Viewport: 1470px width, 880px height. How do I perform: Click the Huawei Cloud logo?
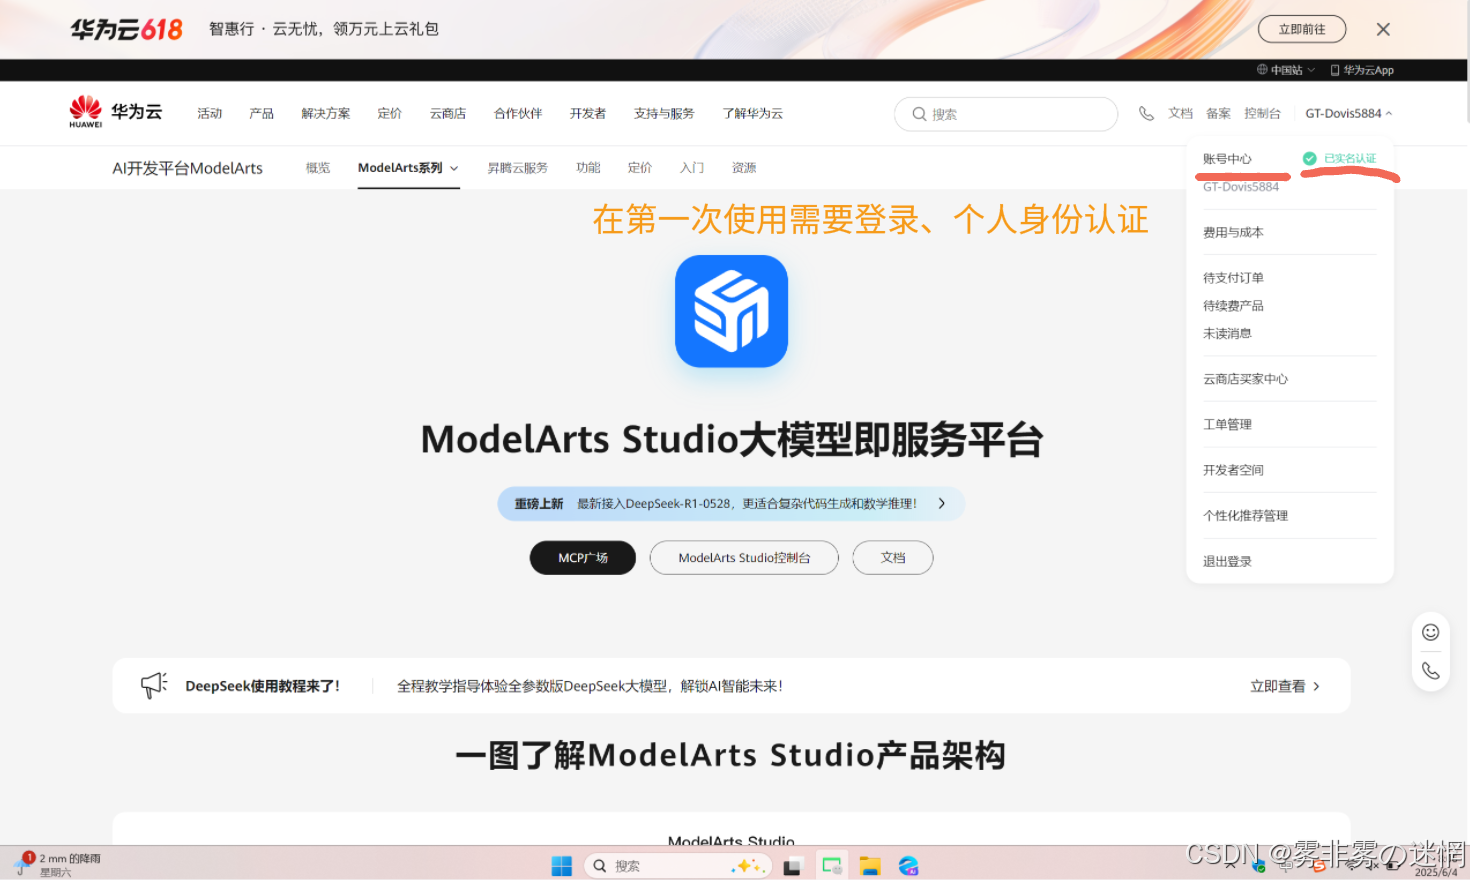click(115, 112)
